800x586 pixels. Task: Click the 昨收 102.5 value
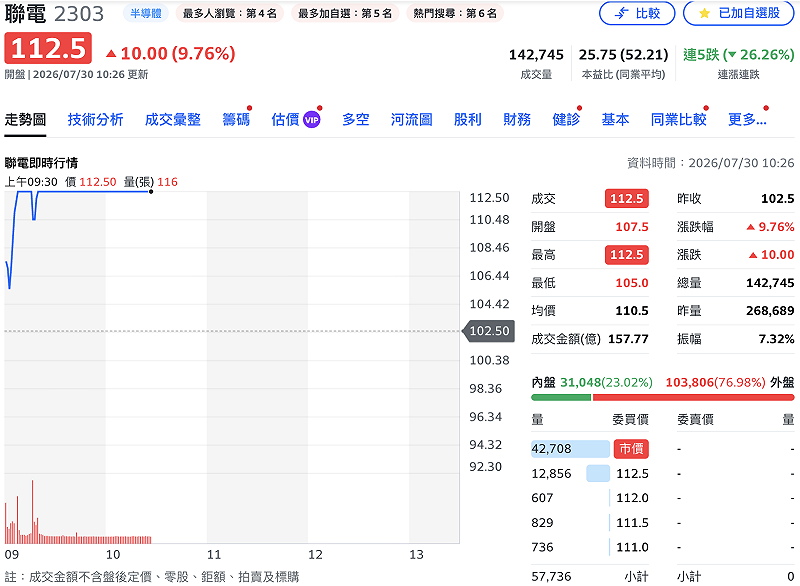point(778,198)
